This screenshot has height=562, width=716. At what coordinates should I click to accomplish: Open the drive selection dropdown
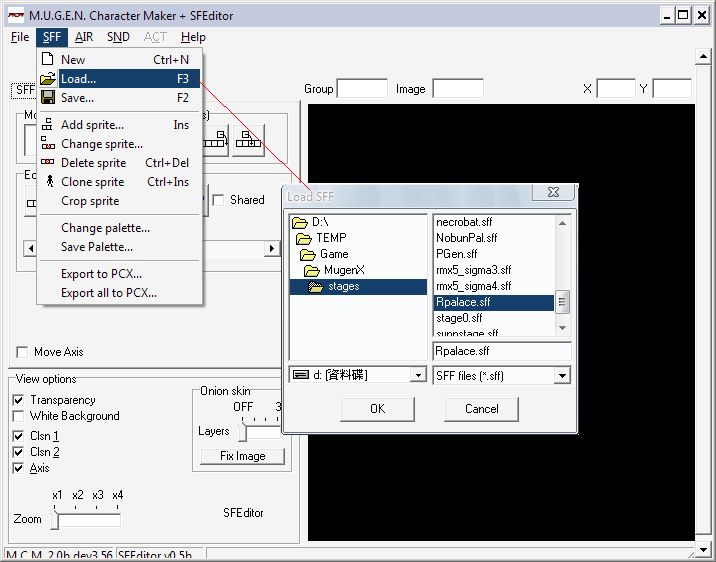418,375
